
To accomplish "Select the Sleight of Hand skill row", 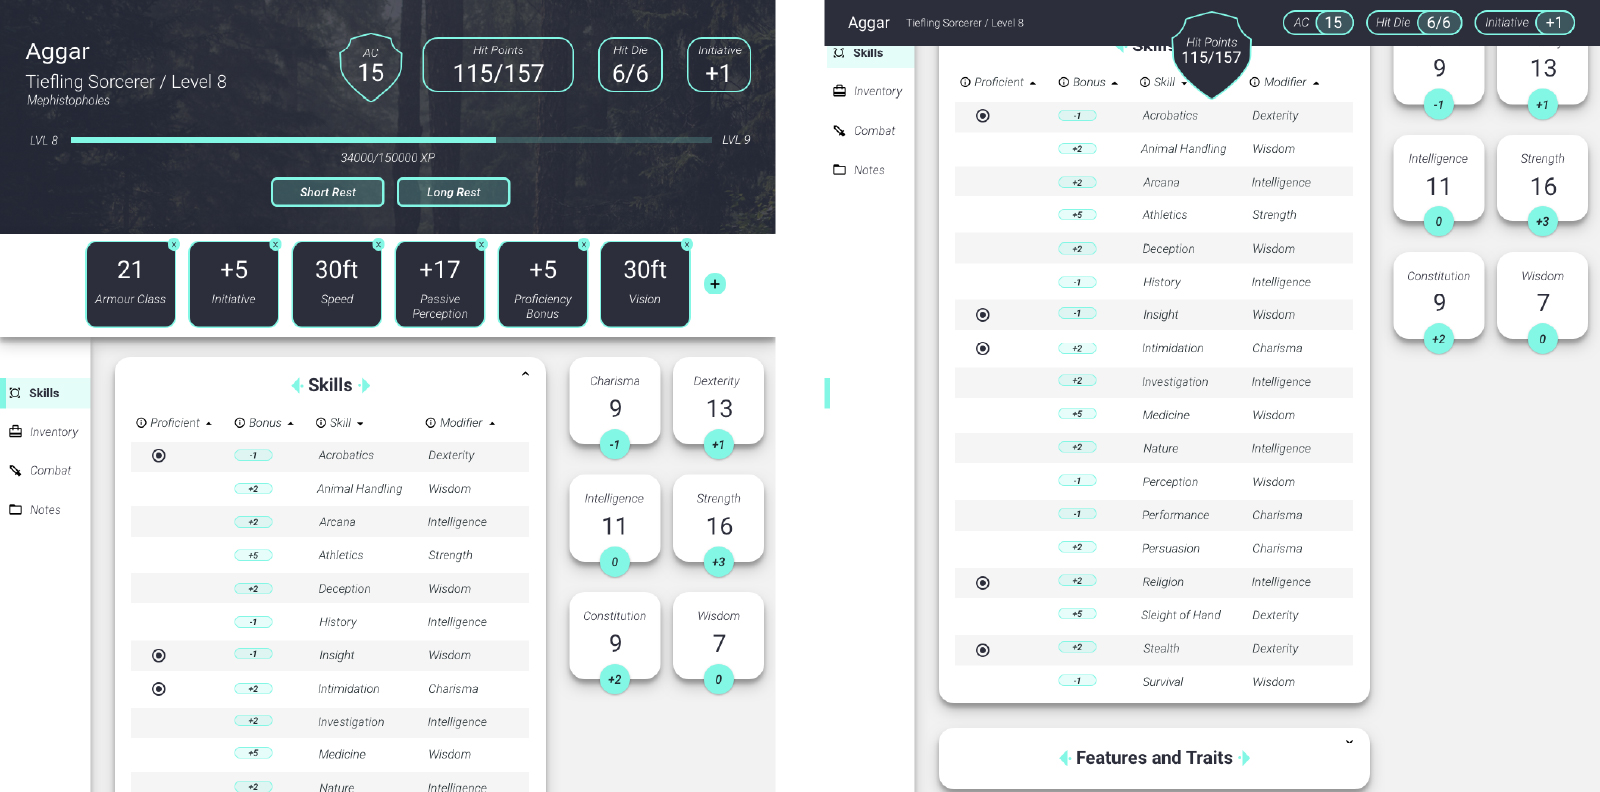I will point(1180,615).
